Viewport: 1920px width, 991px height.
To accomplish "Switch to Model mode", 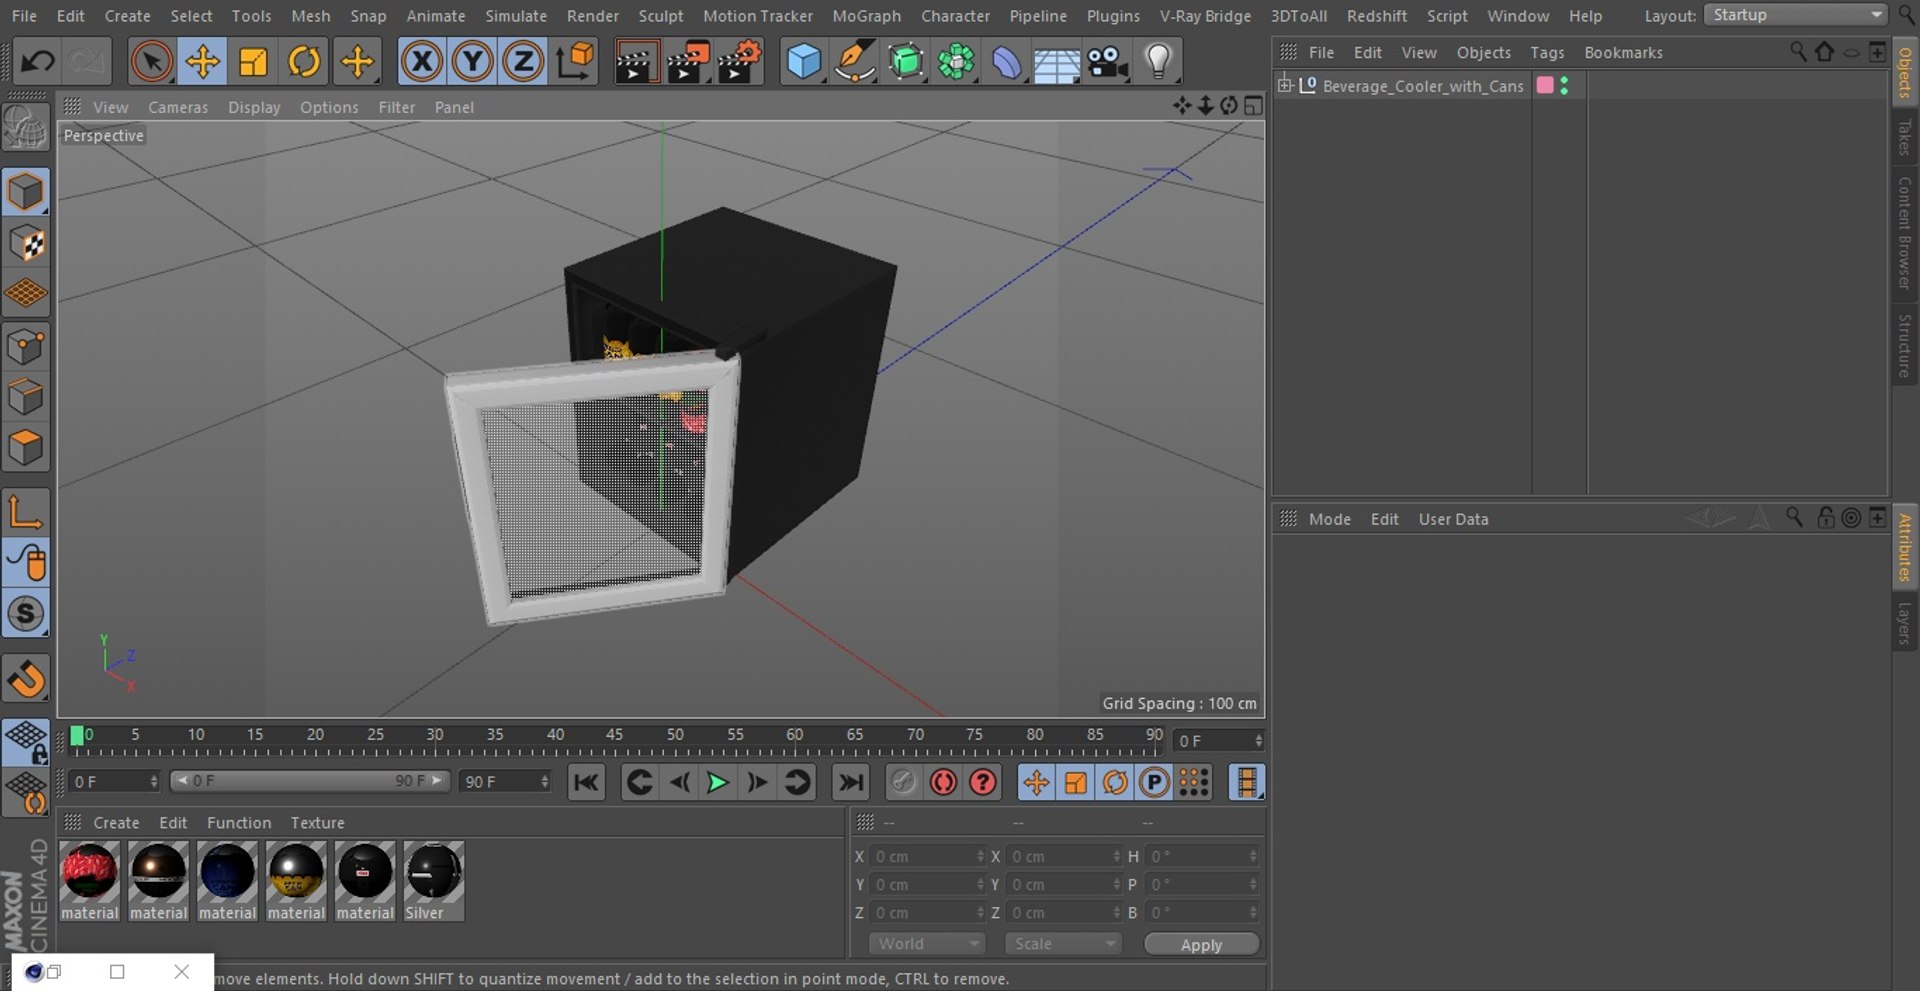I will click(x=26, y=192).
